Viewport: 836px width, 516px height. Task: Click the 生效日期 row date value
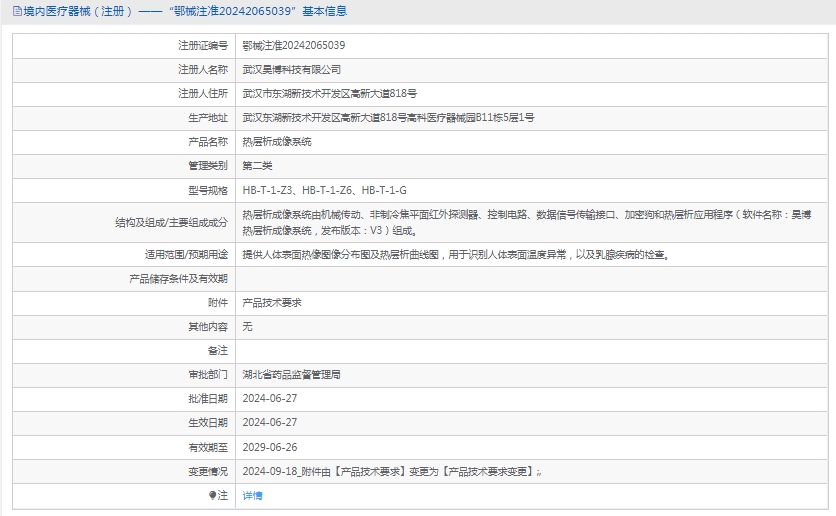click(270, 423)
